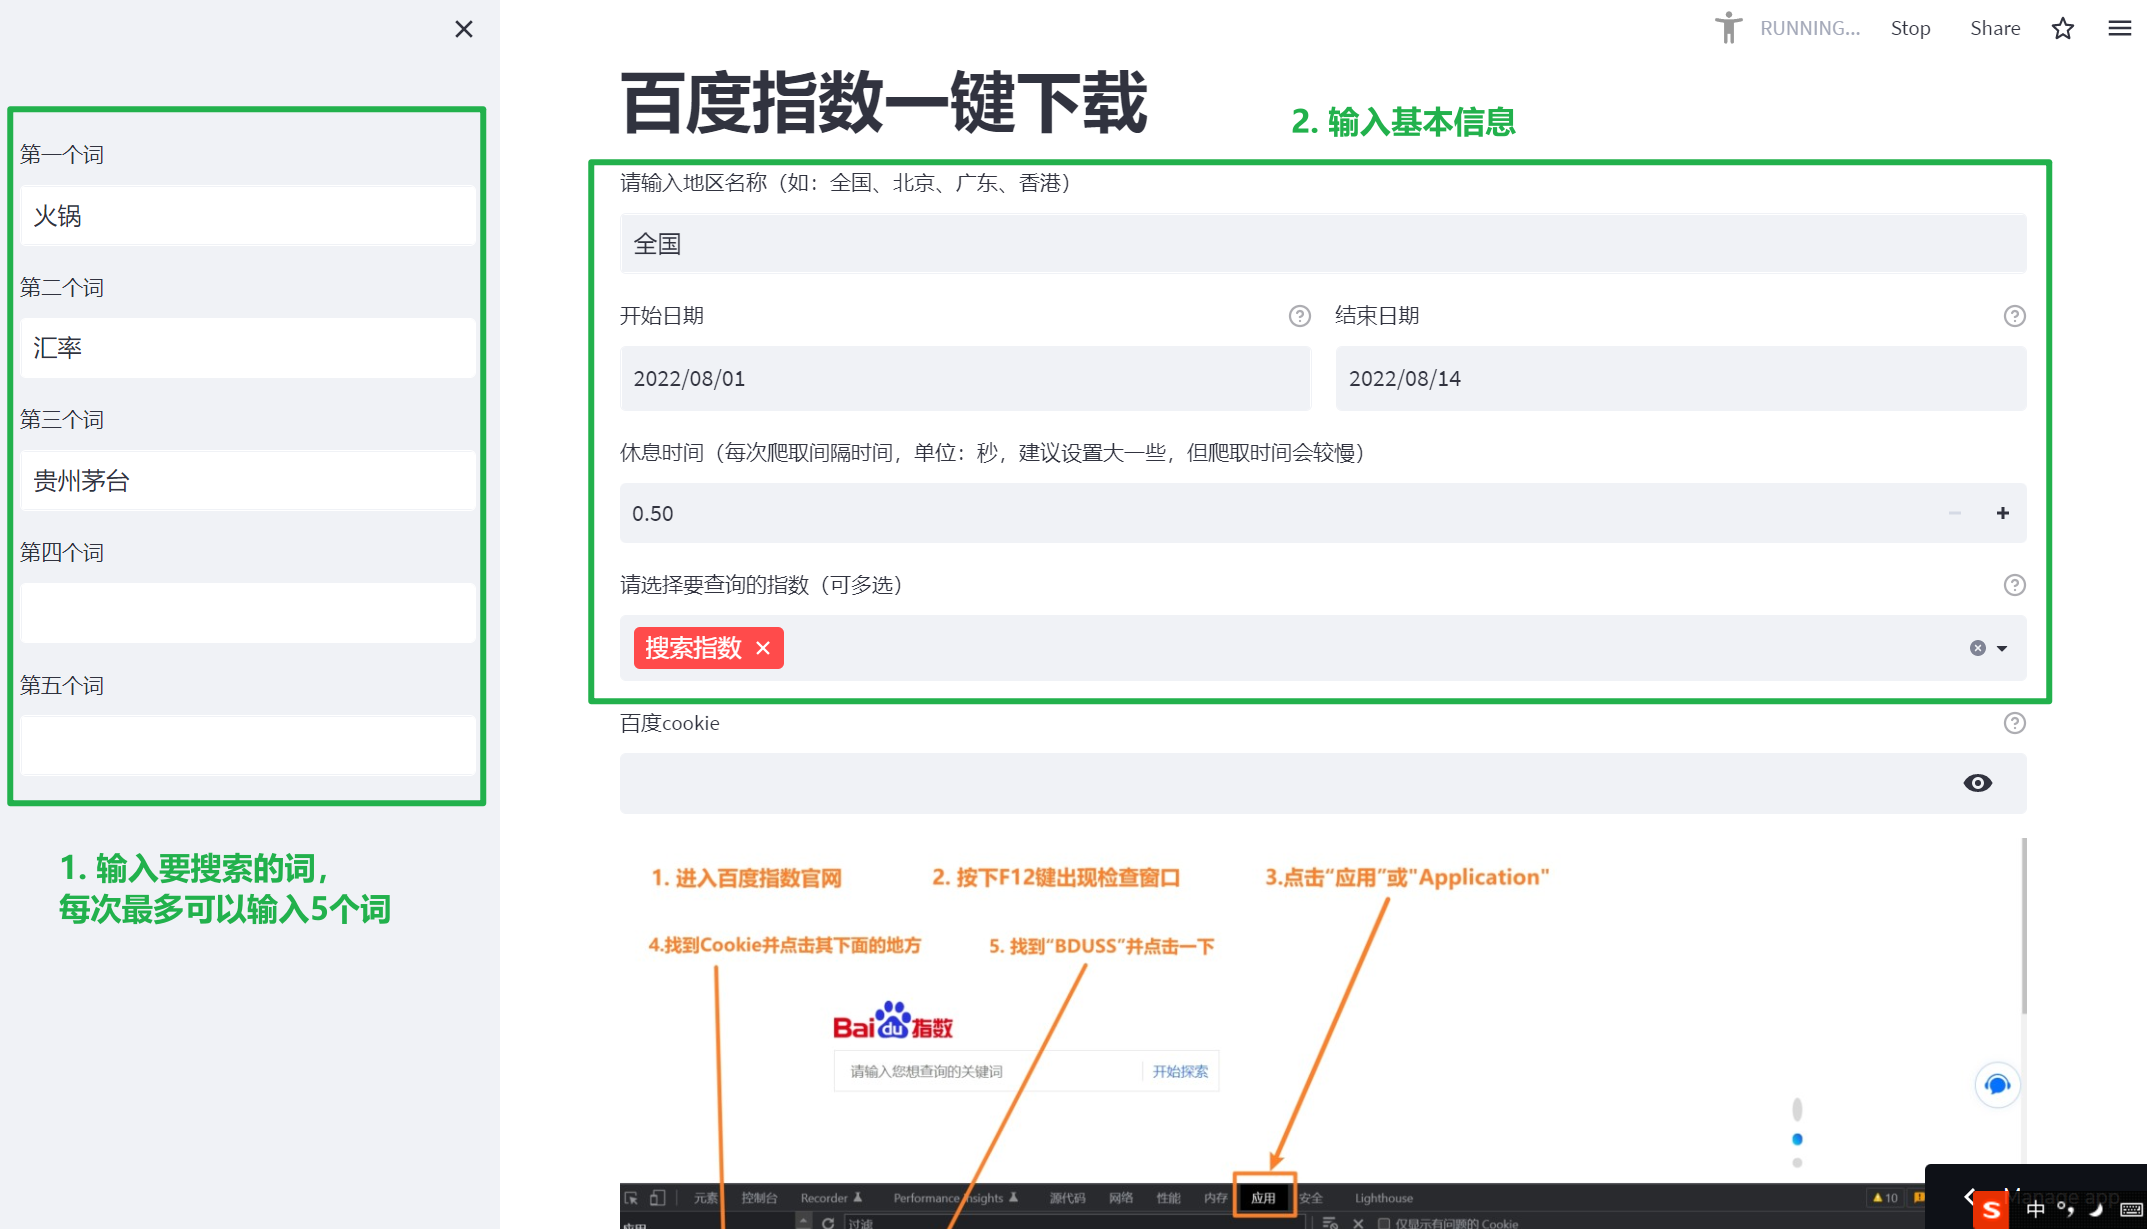Viewport: 2147px width, 1229px height.
Task: Click the 百度指数一键下载 heading
Action: (x=884, y=104)
